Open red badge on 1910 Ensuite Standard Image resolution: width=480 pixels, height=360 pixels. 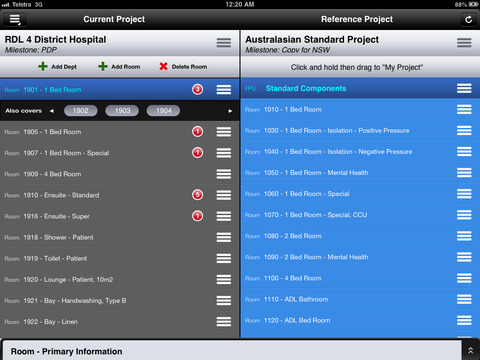tap(197, 195)
